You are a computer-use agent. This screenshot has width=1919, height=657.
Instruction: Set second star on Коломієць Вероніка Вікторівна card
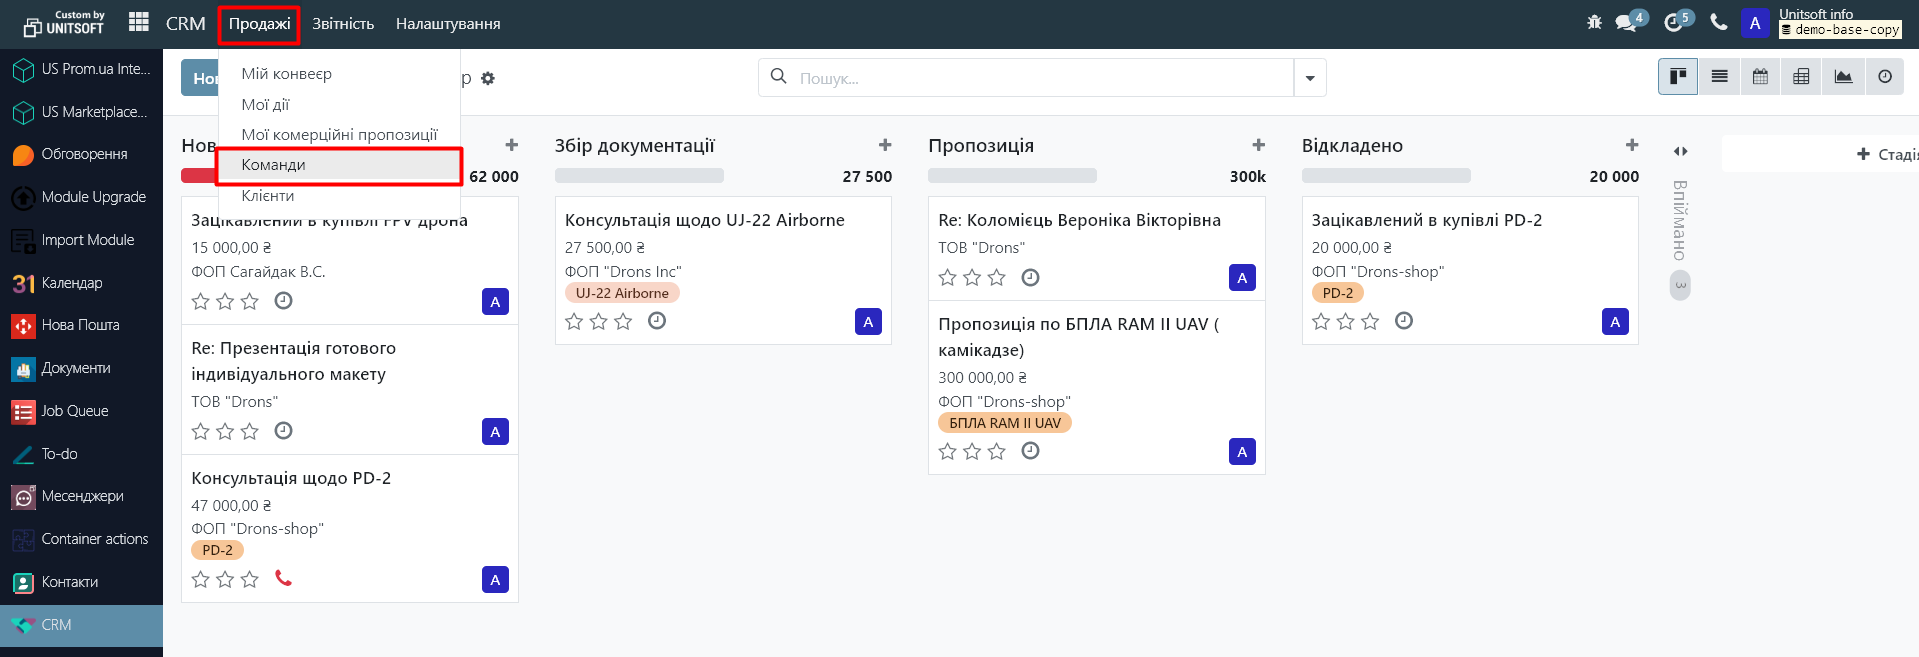tap(972, 277)
